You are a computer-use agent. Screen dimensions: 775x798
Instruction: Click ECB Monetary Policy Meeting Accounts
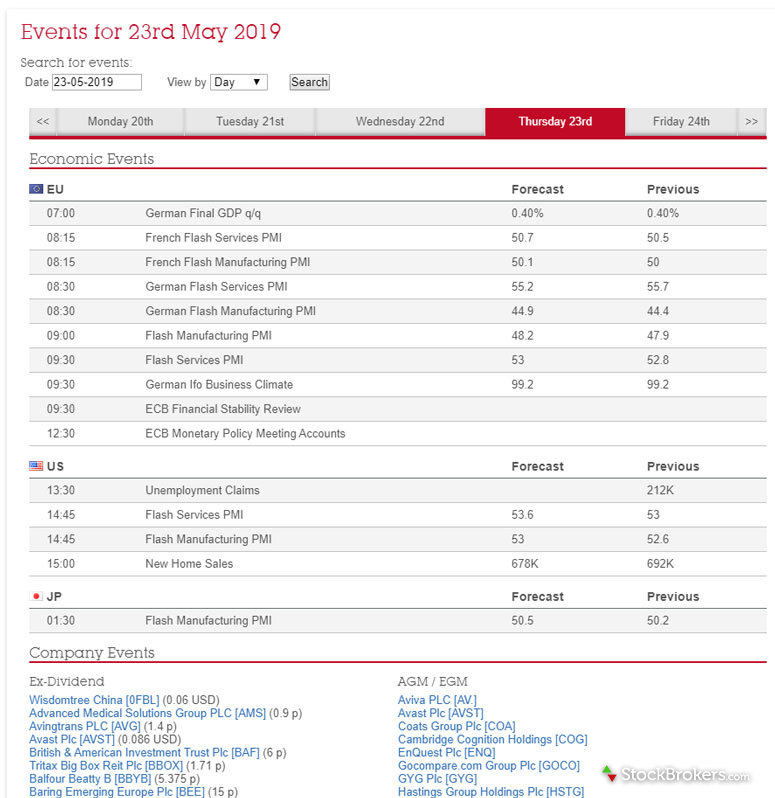(245, 433)
